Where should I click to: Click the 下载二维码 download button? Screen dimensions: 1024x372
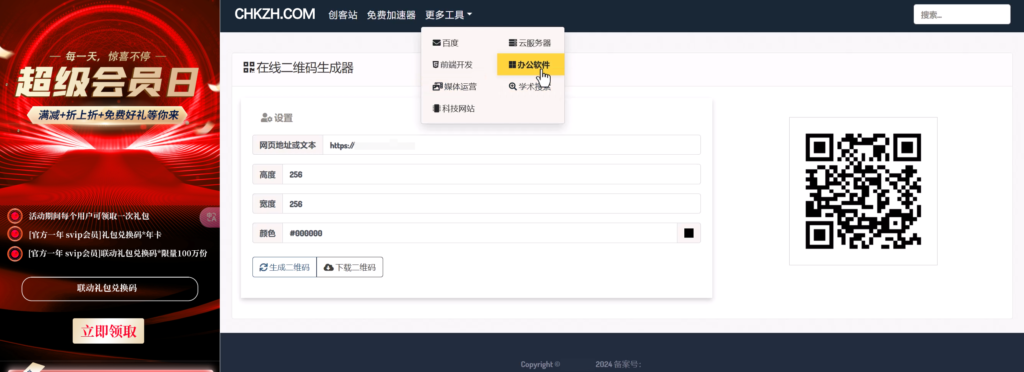[x=349, y=267]
